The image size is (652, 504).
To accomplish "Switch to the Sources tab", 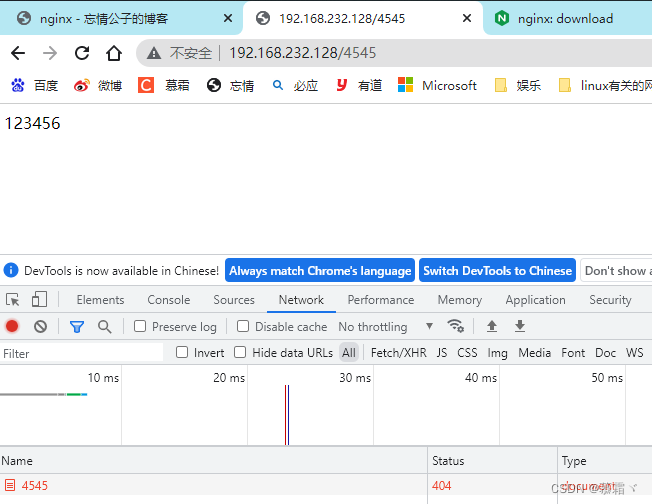I will pos(234,300).
